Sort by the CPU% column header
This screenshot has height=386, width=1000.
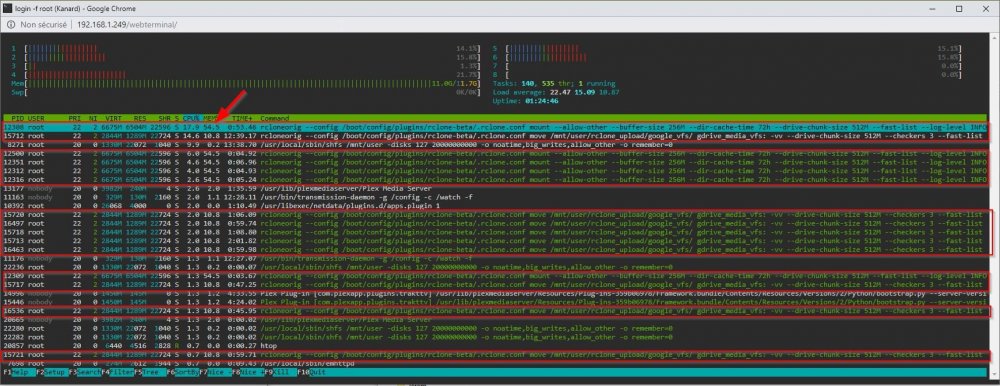(191, 119)
